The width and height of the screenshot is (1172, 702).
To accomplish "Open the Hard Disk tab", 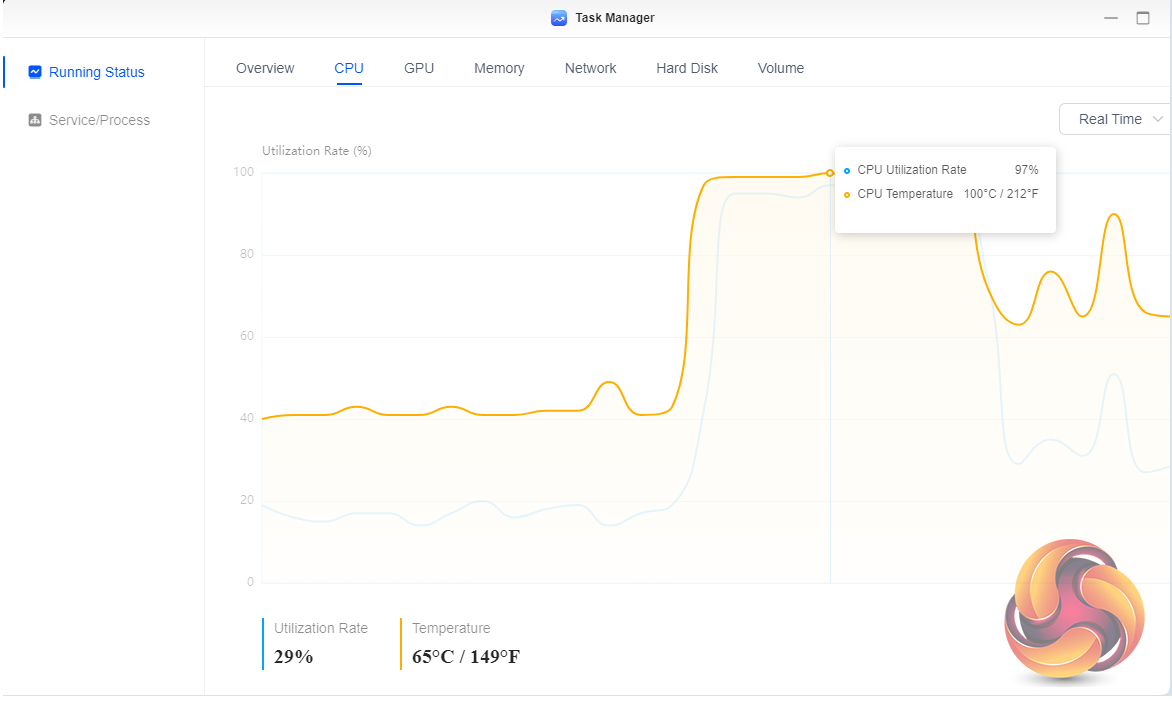I will [x=687, y=68].
